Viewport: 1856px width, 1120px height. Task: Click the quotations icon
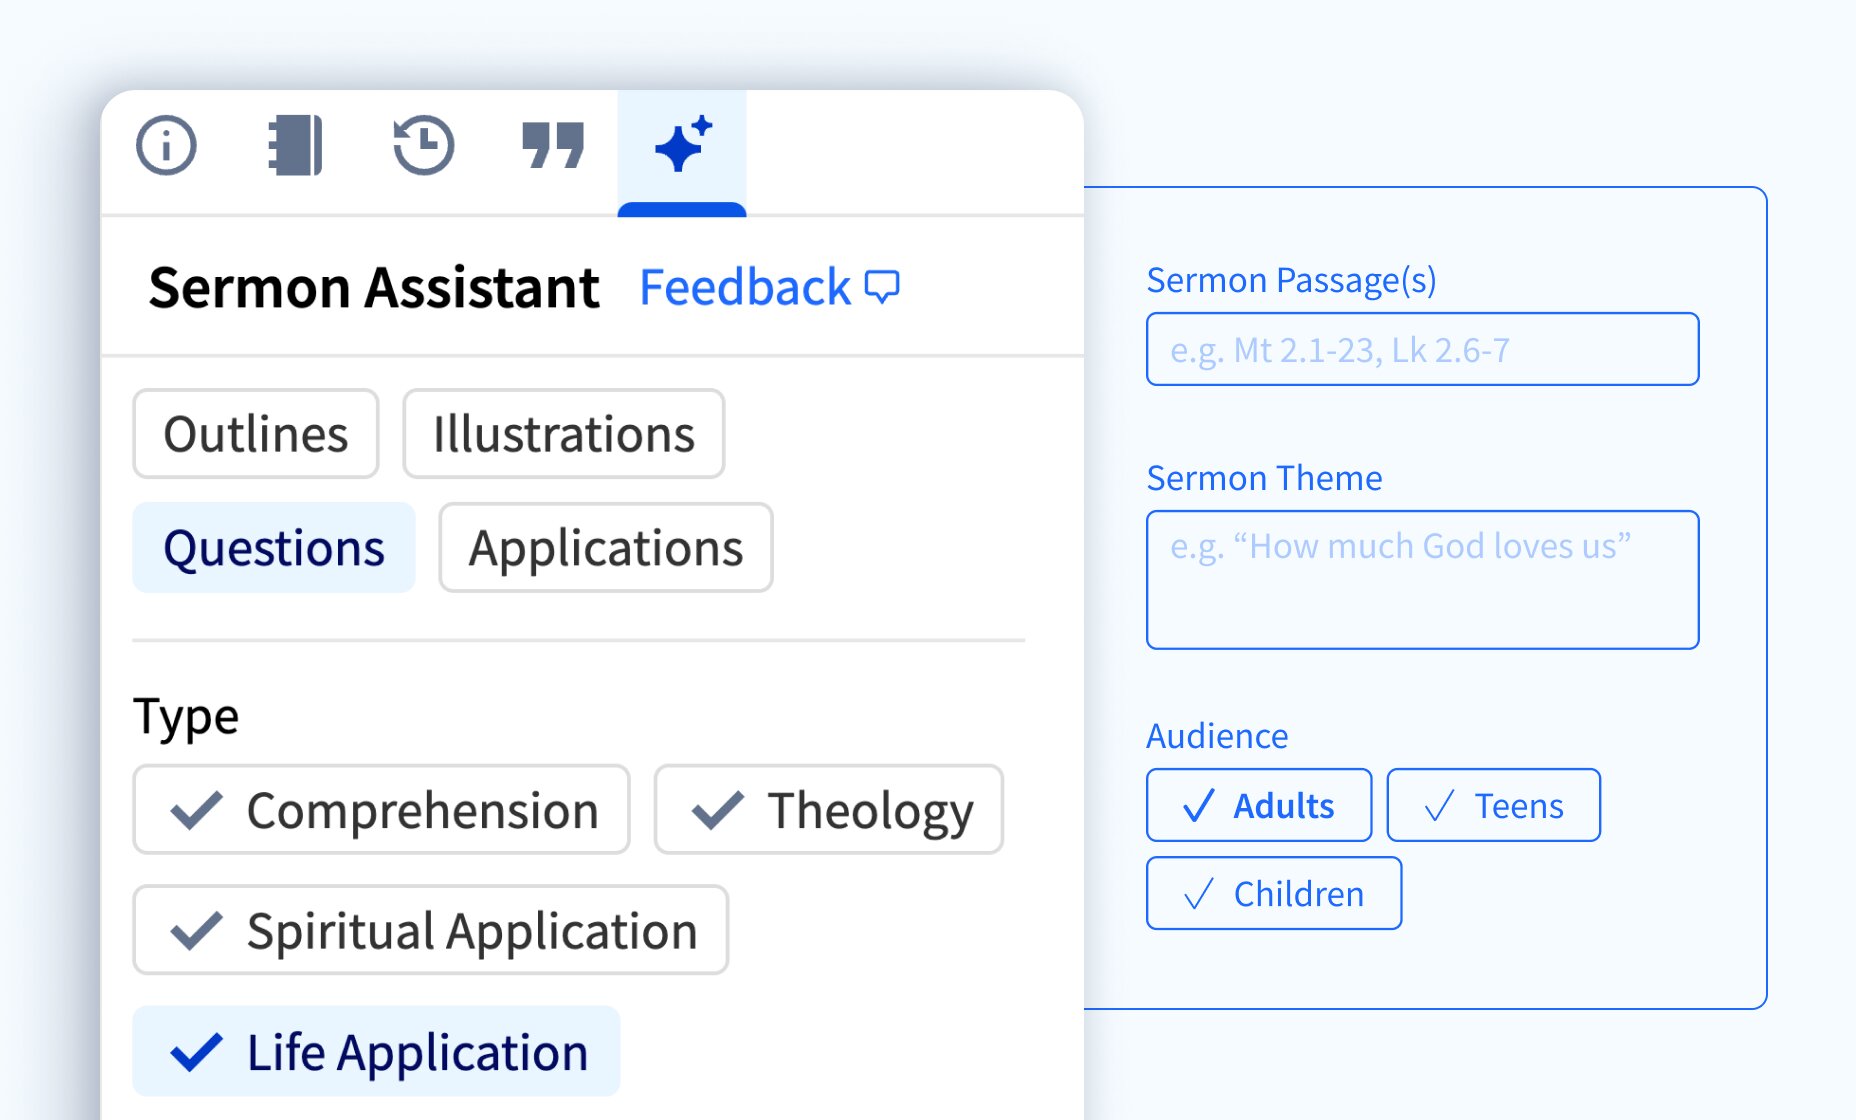553,146
